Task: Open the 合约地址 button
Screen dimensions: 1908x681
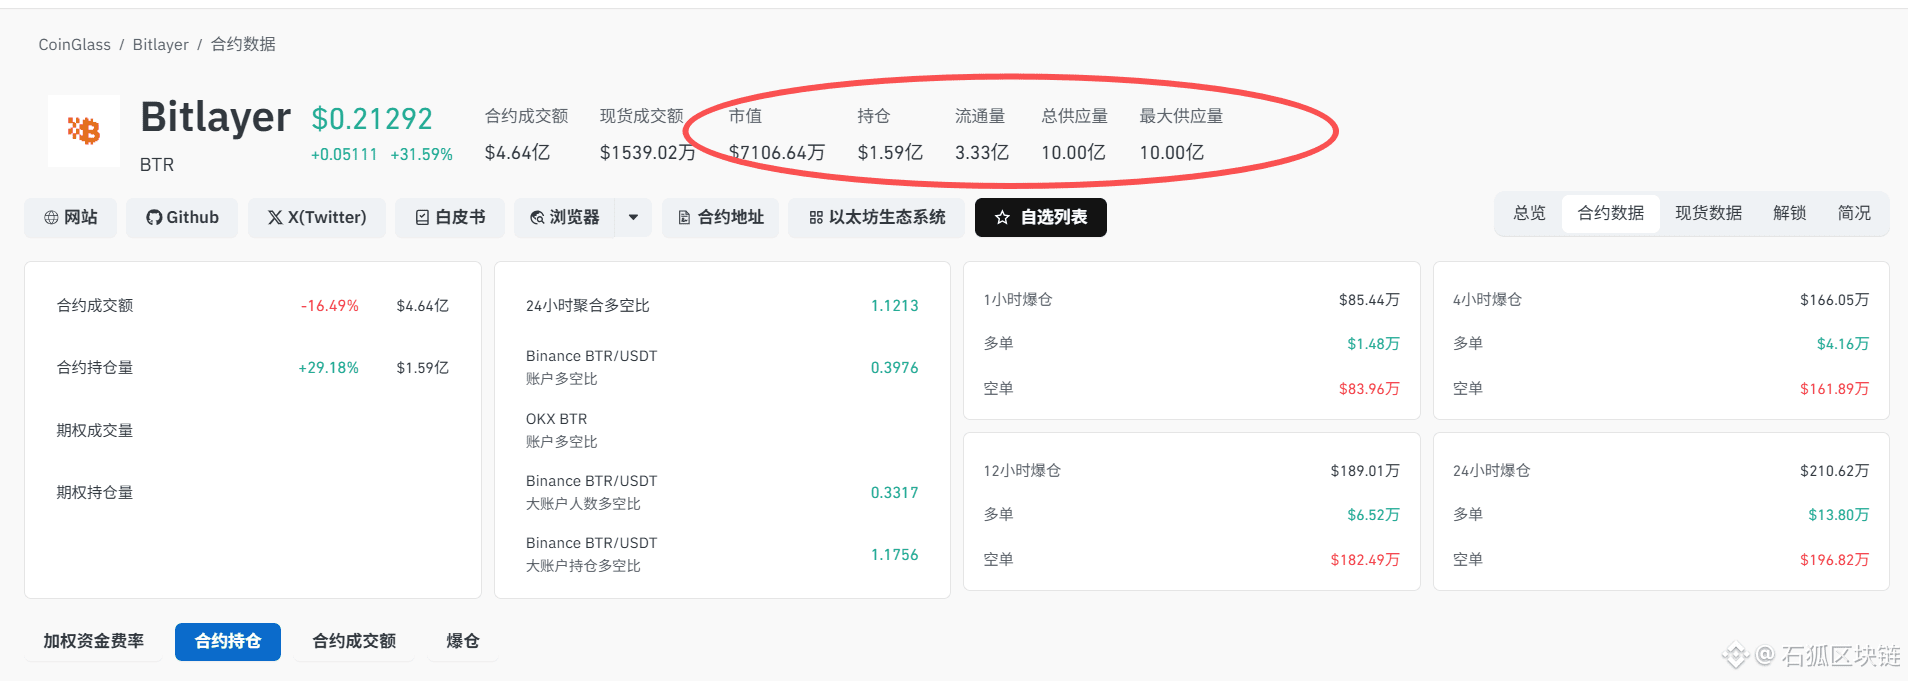Action: (720, 218)
